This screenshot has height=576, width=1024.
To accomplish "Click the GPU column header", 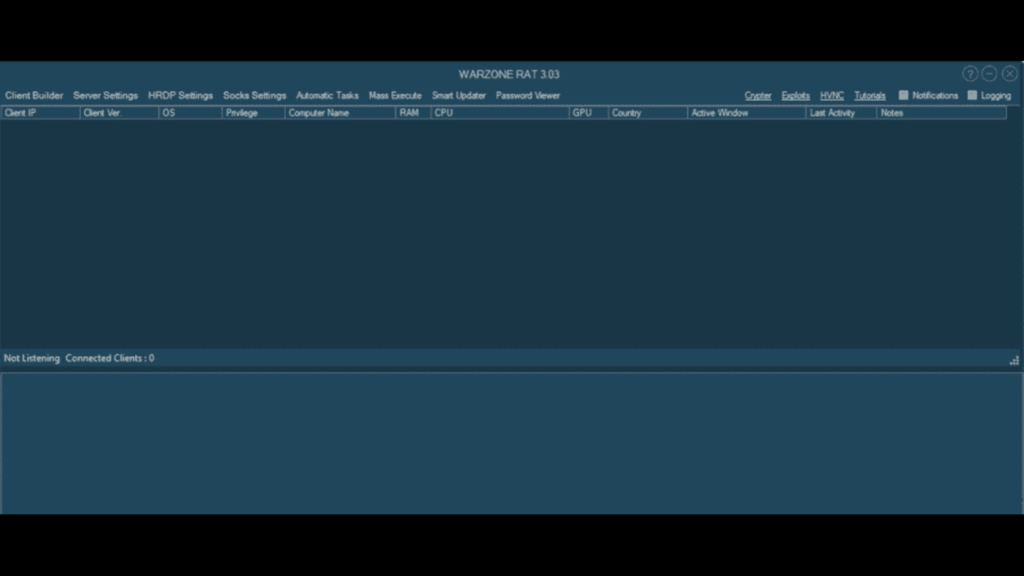I will coord(589,113).
